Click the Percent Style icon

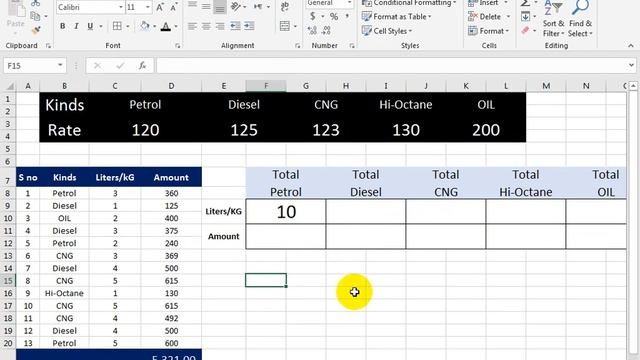[334, 17]
